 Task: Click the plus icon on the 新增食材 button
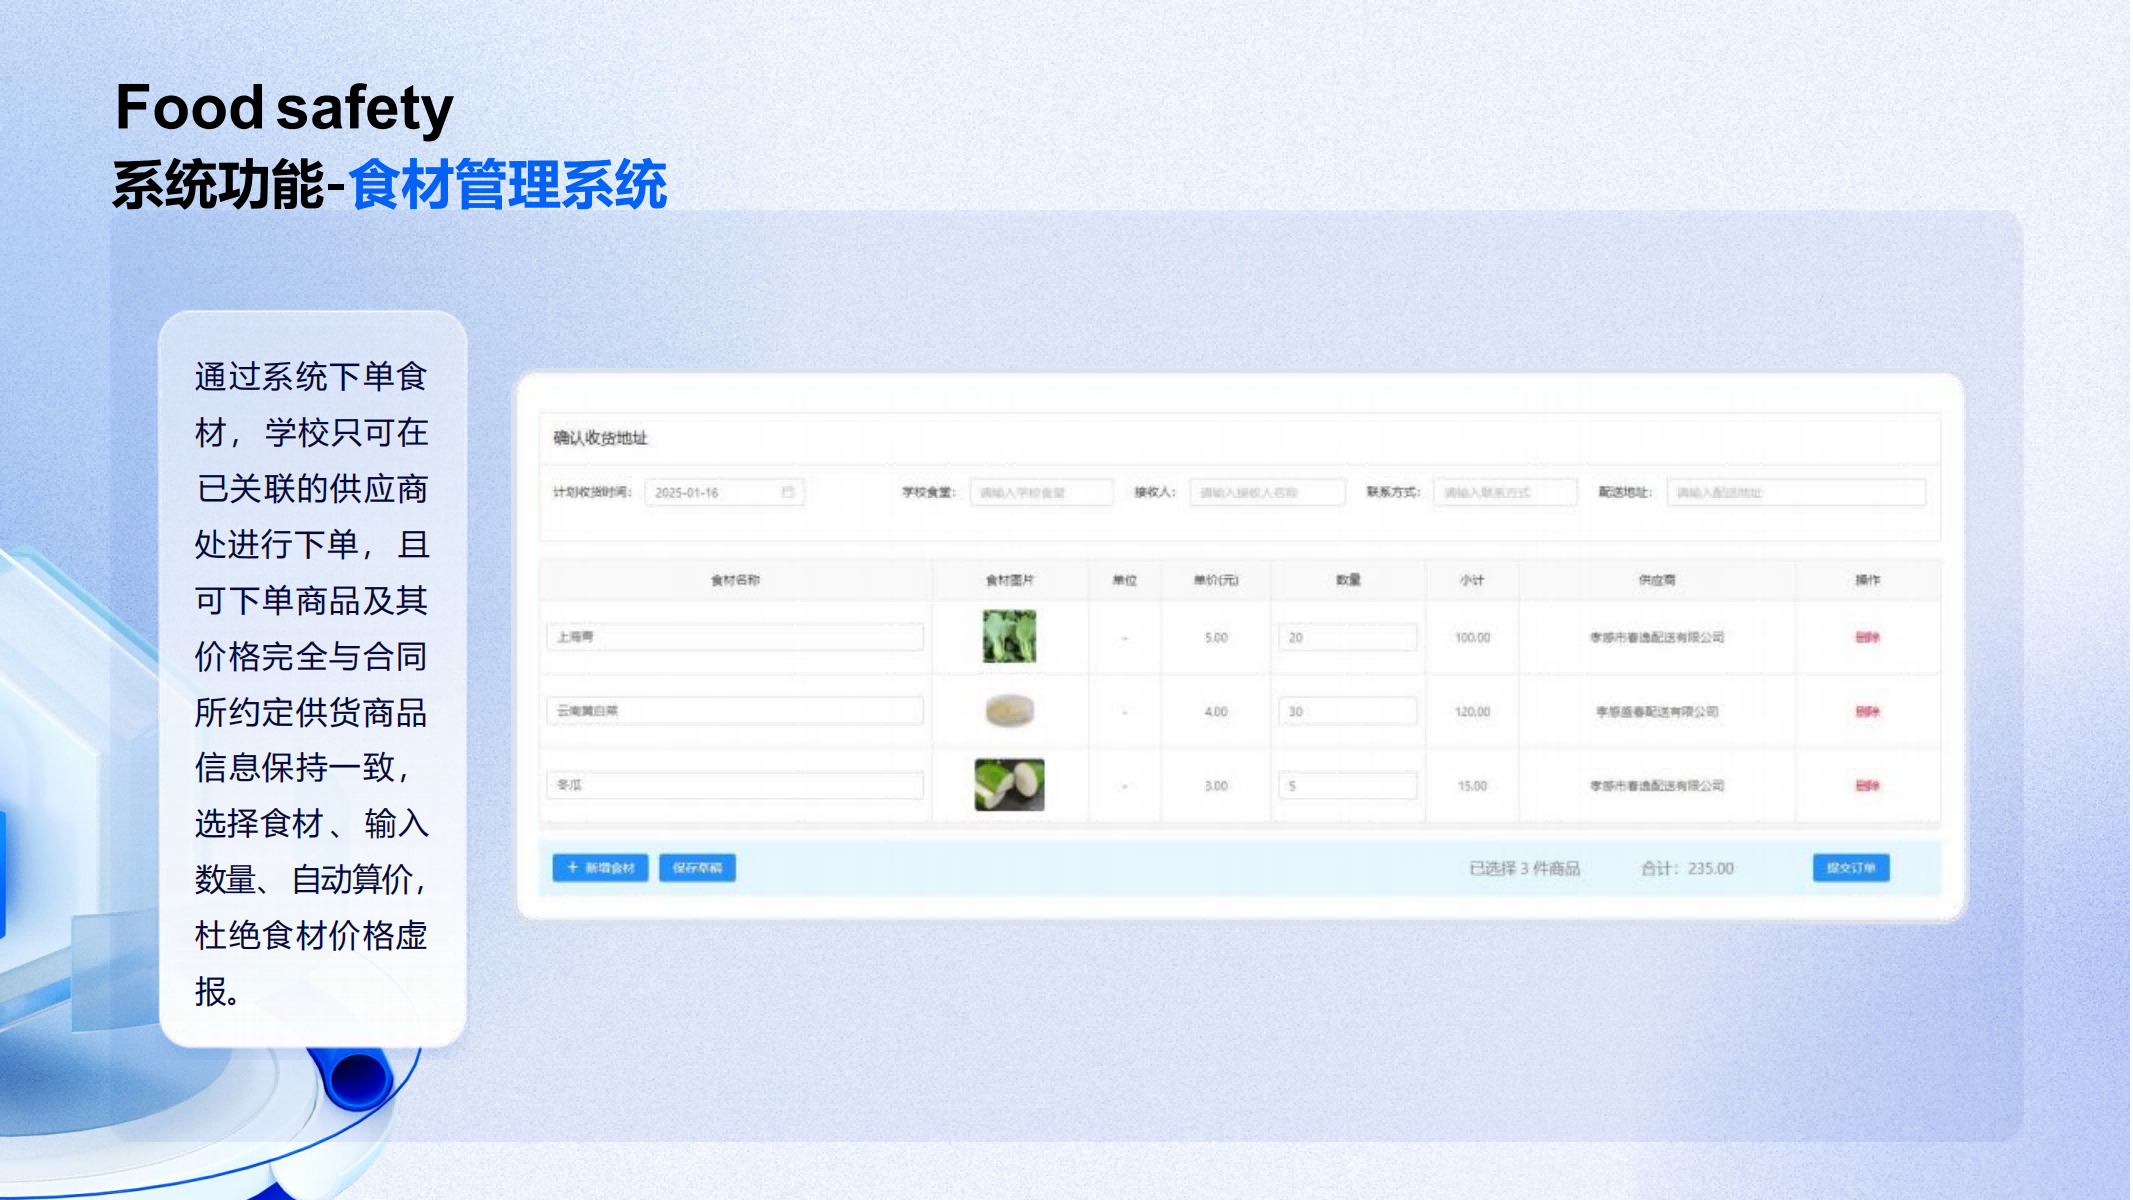click(x=573, y=867)
